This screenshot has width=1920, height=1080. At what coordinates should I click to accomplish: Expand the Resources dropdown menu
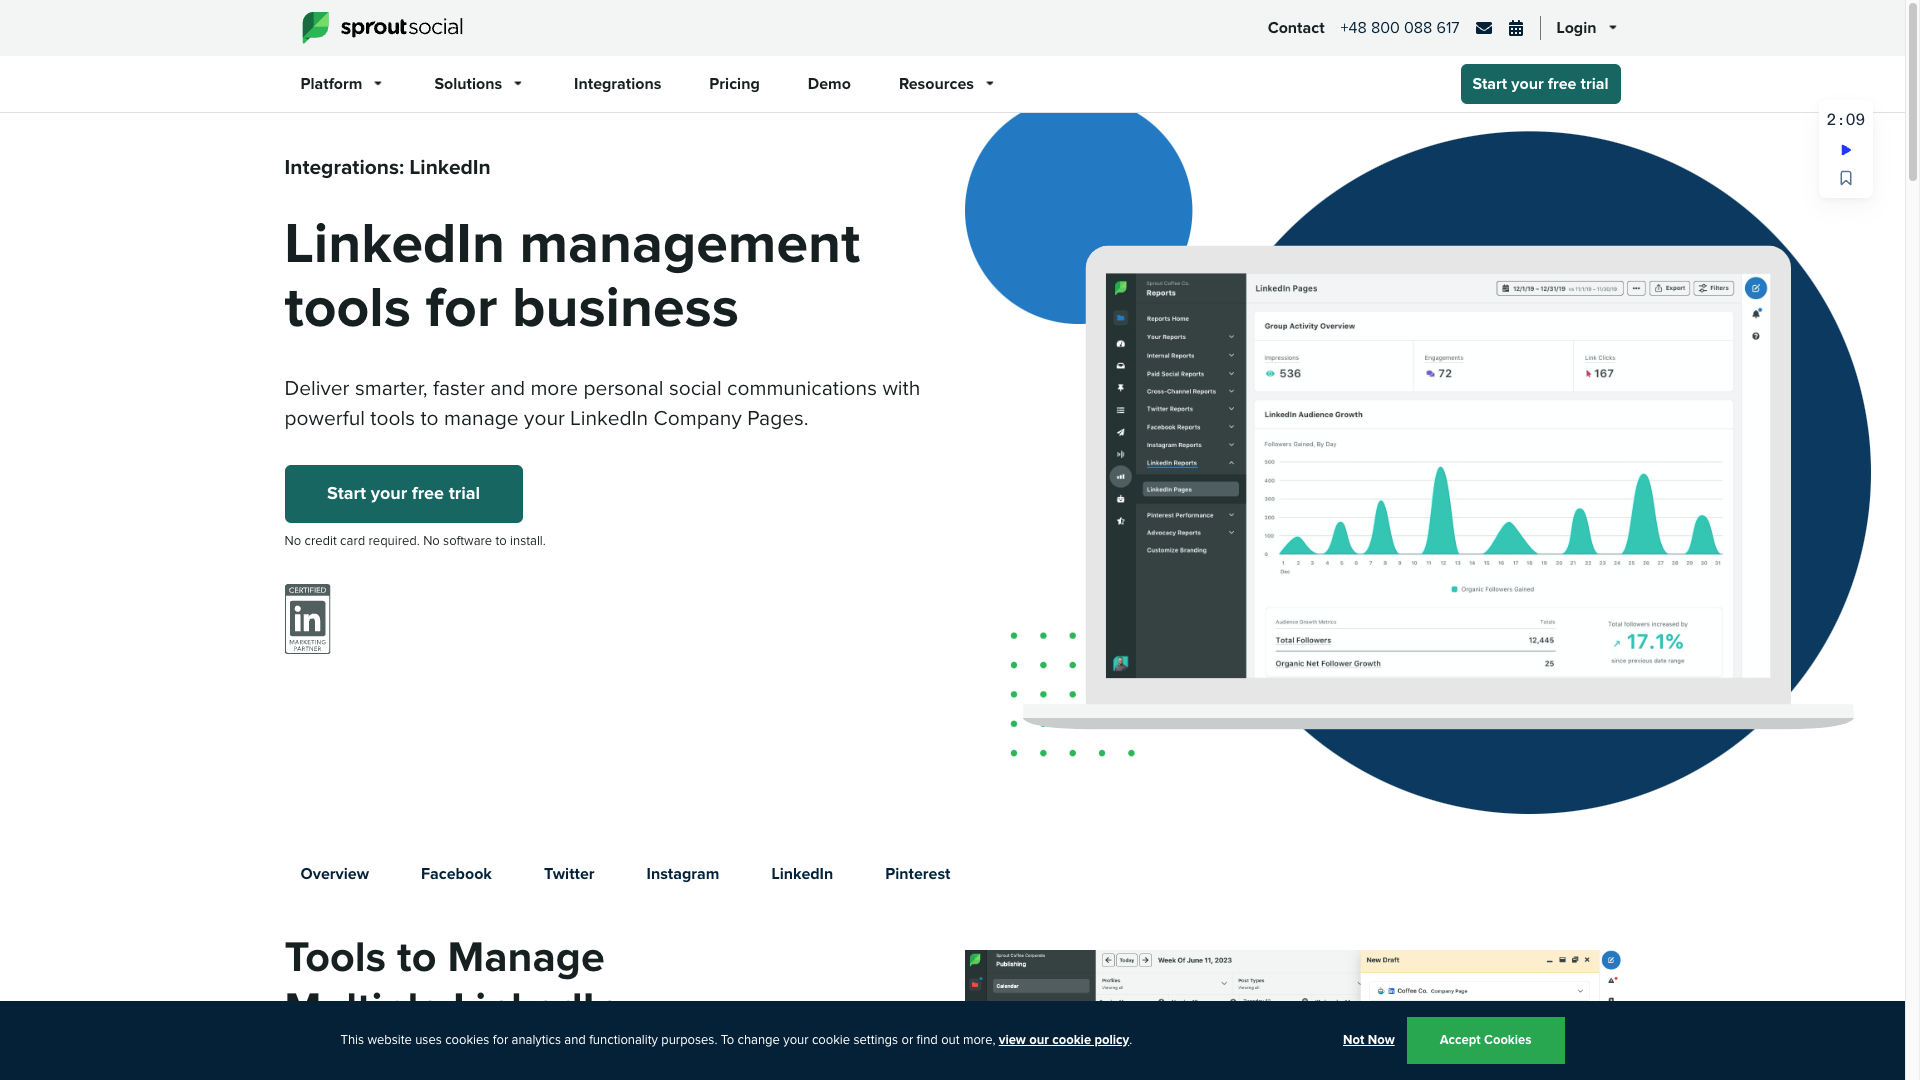pos(946,84)
